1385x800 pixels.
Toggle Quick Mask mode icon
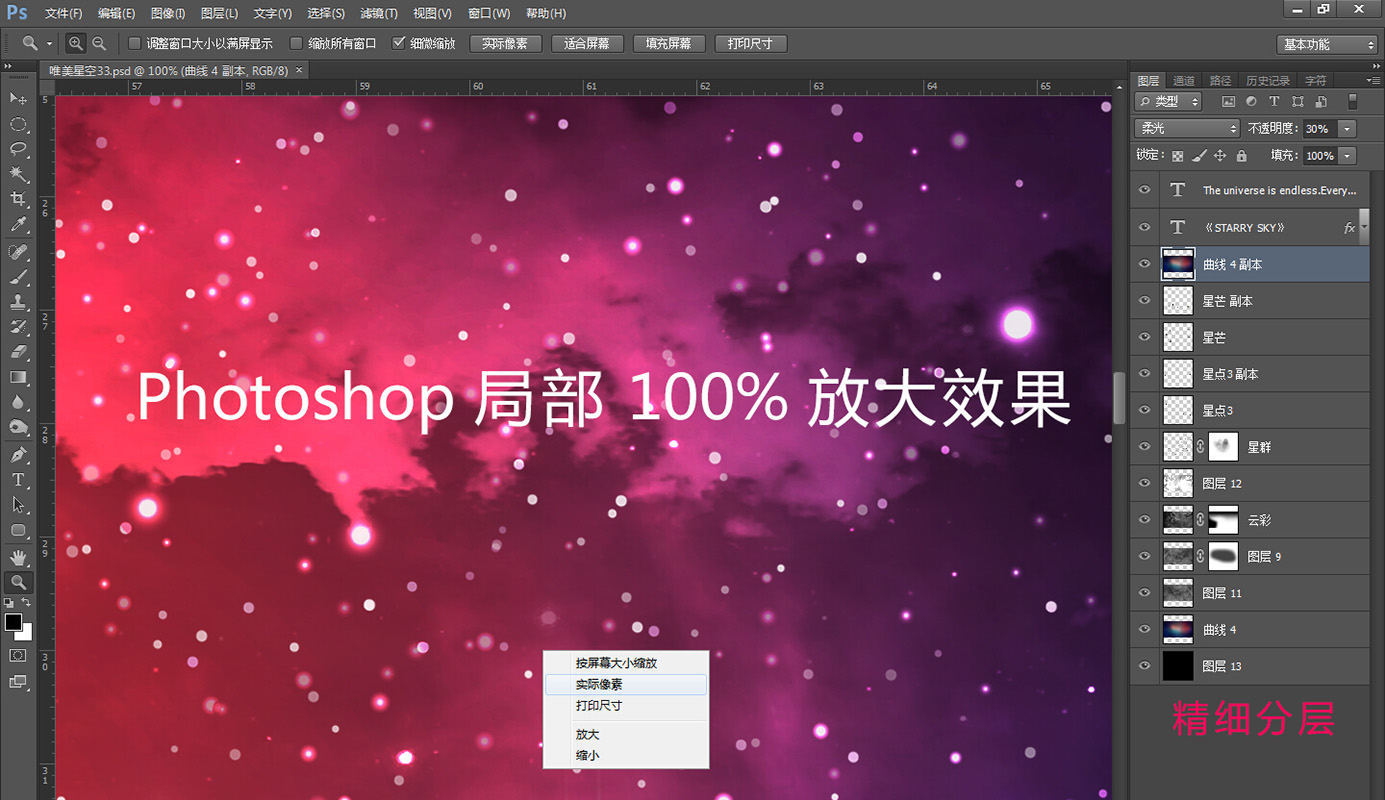tap(18, 655)
